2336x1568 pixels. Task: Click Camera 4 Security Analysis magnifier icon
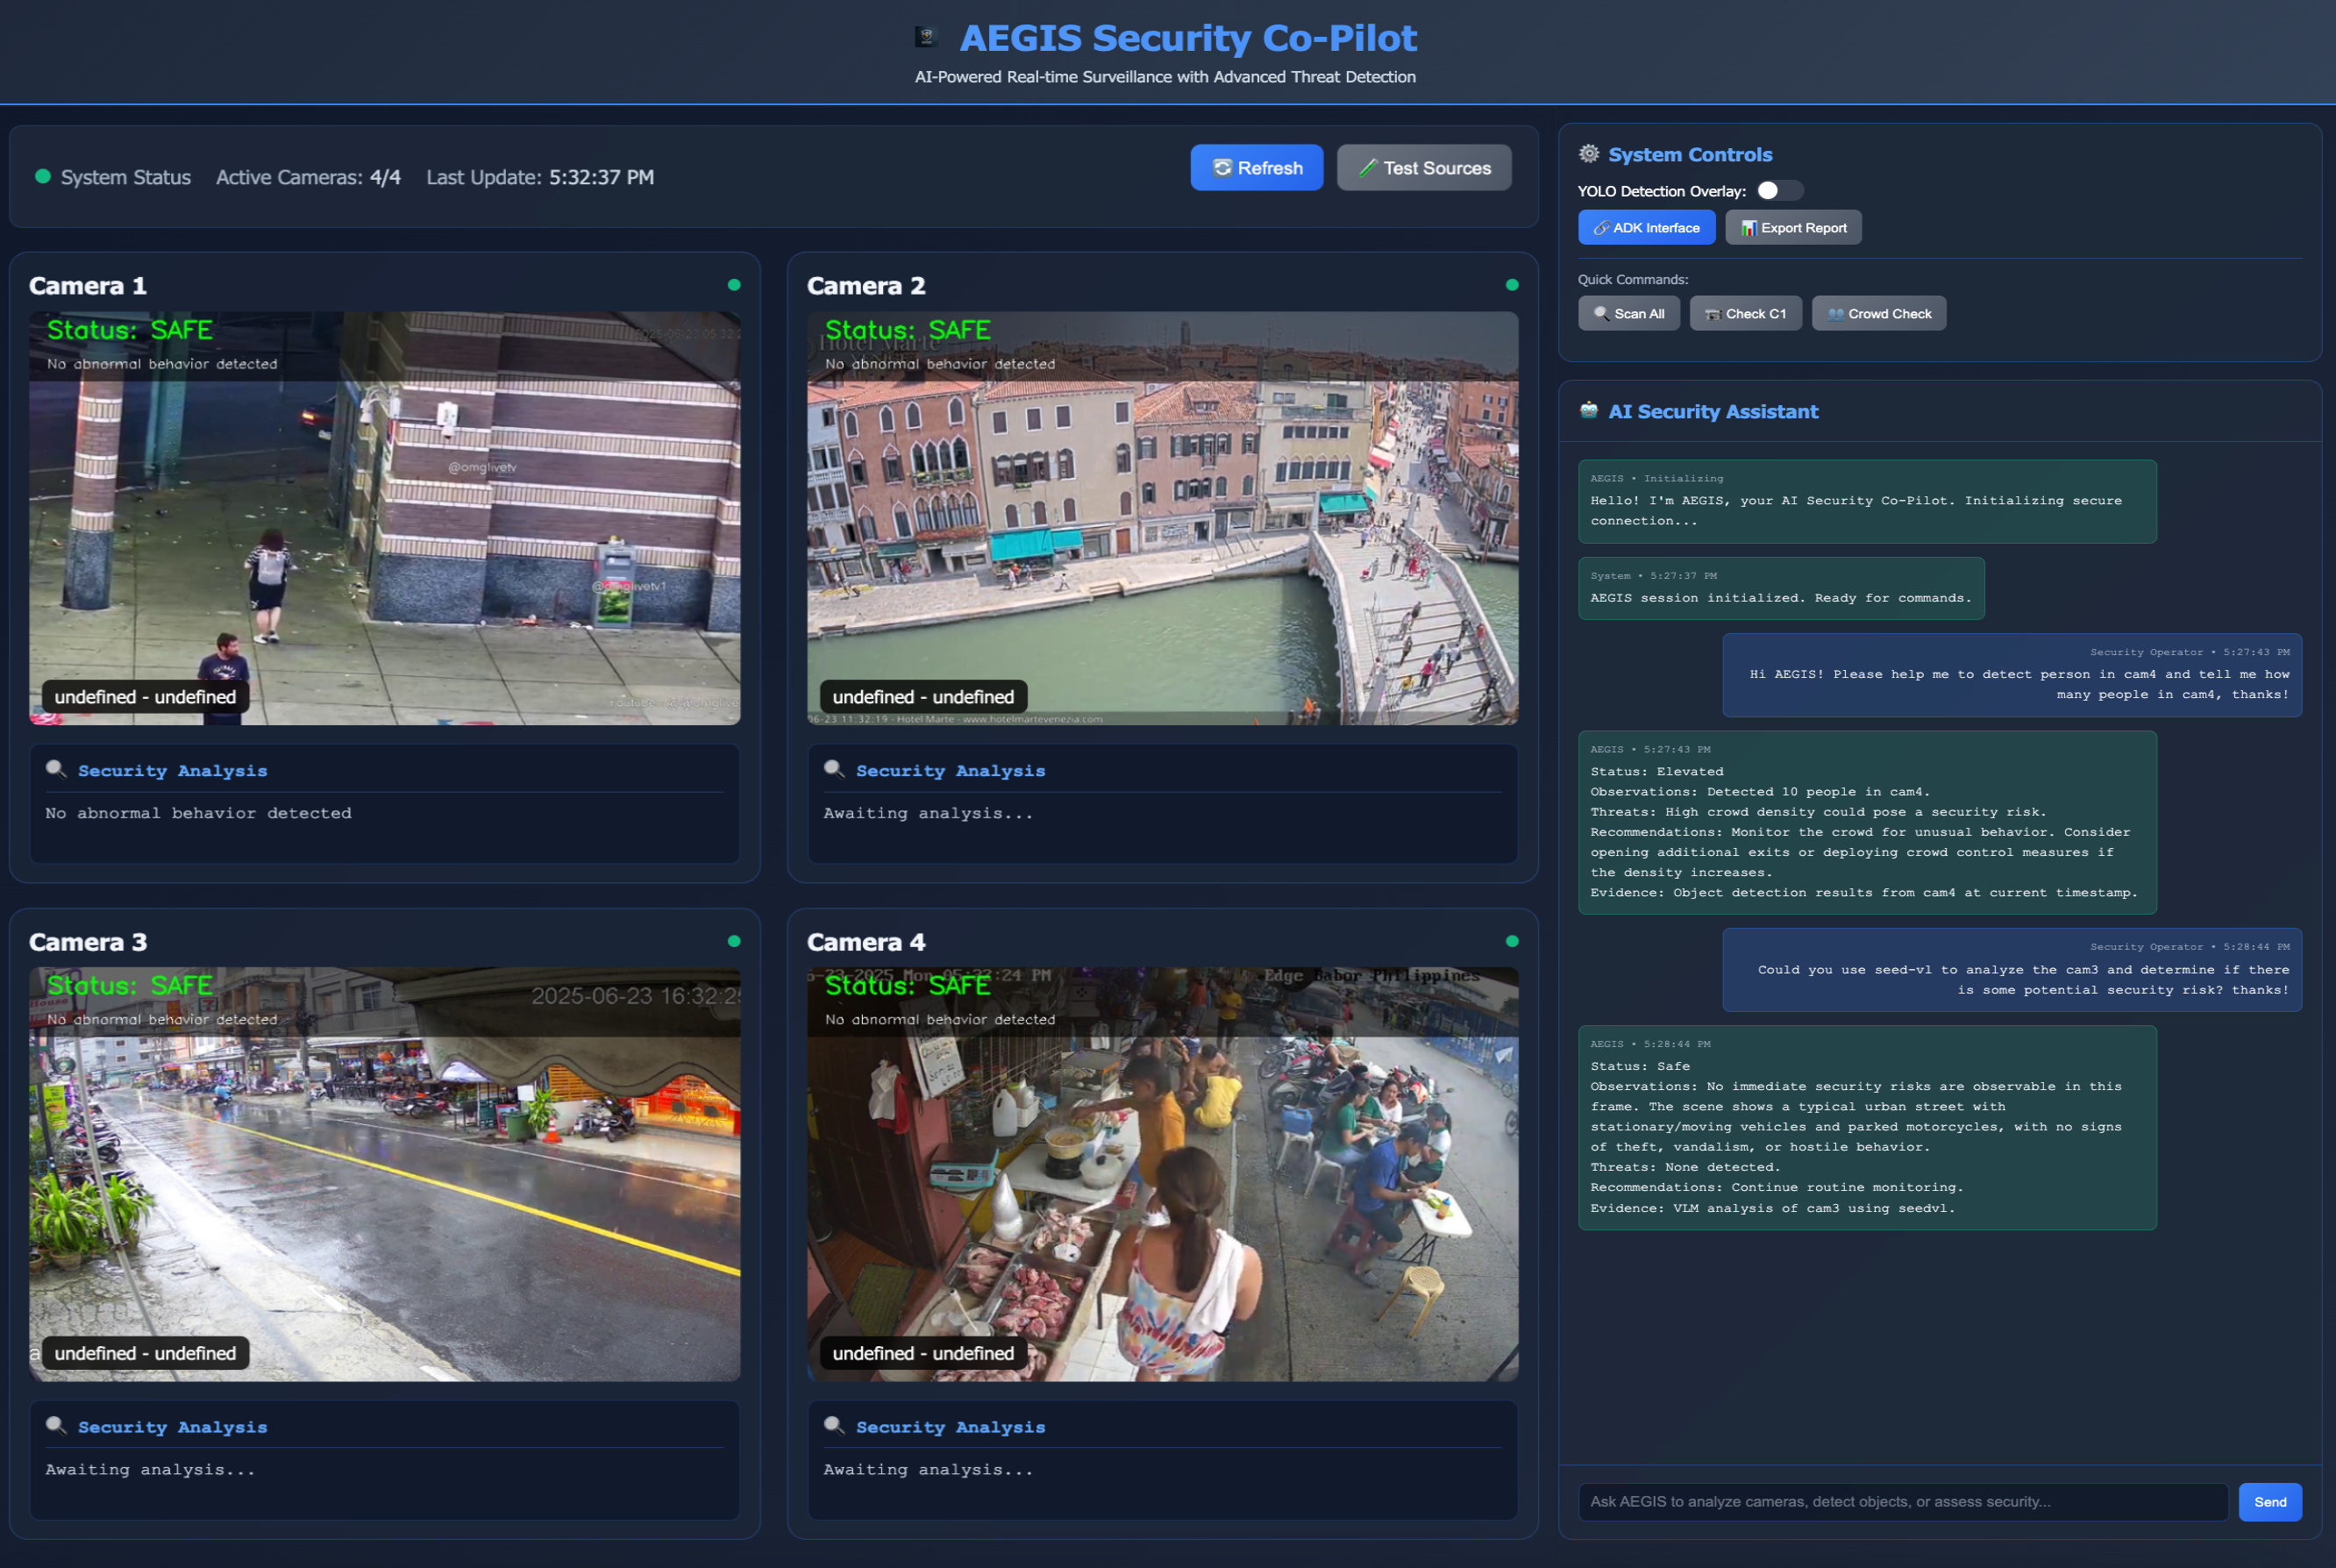(x=834, y=1426)
